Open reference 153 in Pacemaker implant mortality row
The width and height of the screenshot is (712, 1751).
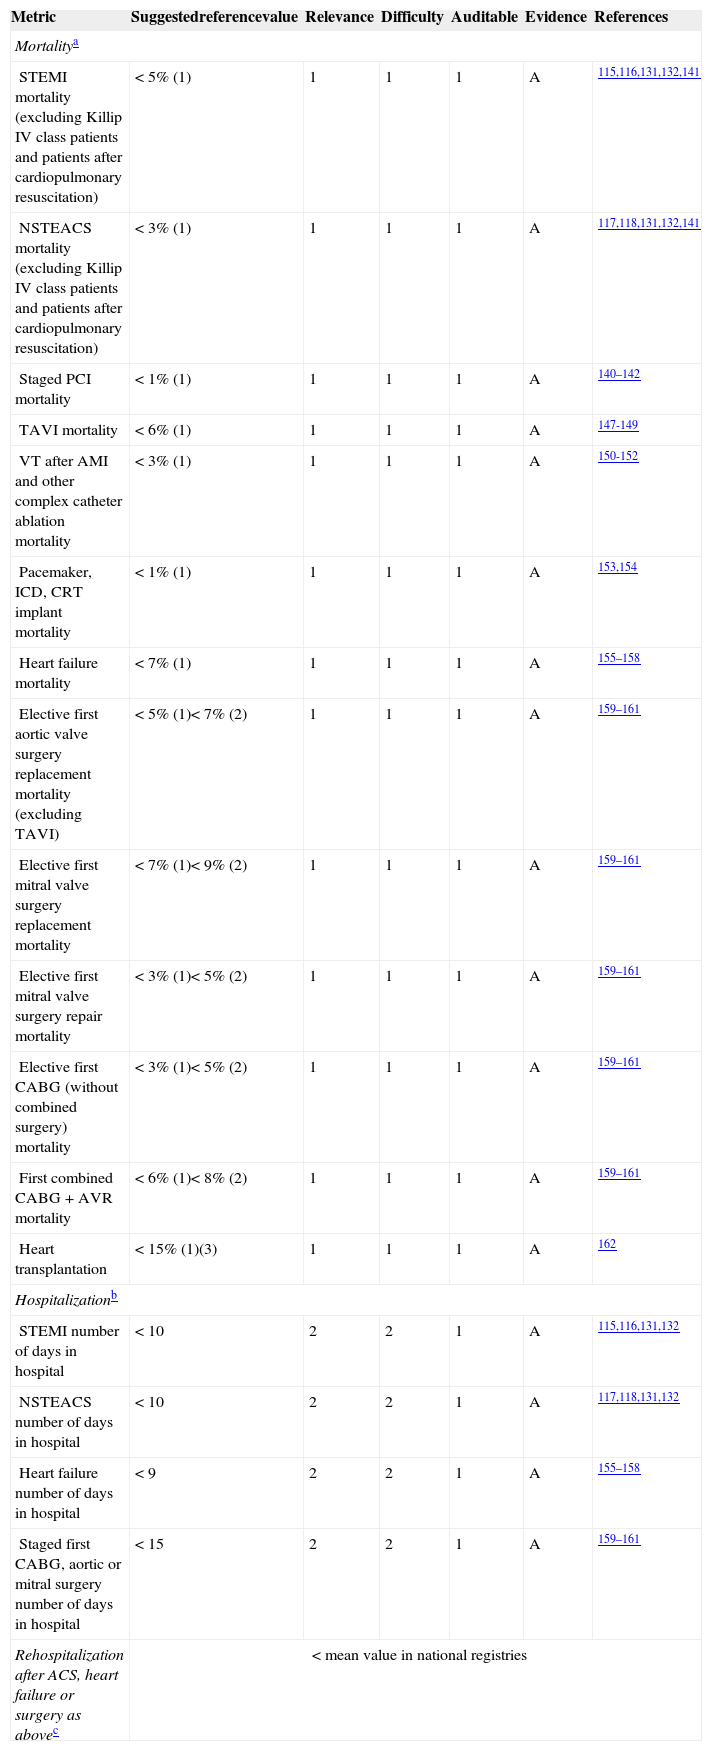[607, 568]
